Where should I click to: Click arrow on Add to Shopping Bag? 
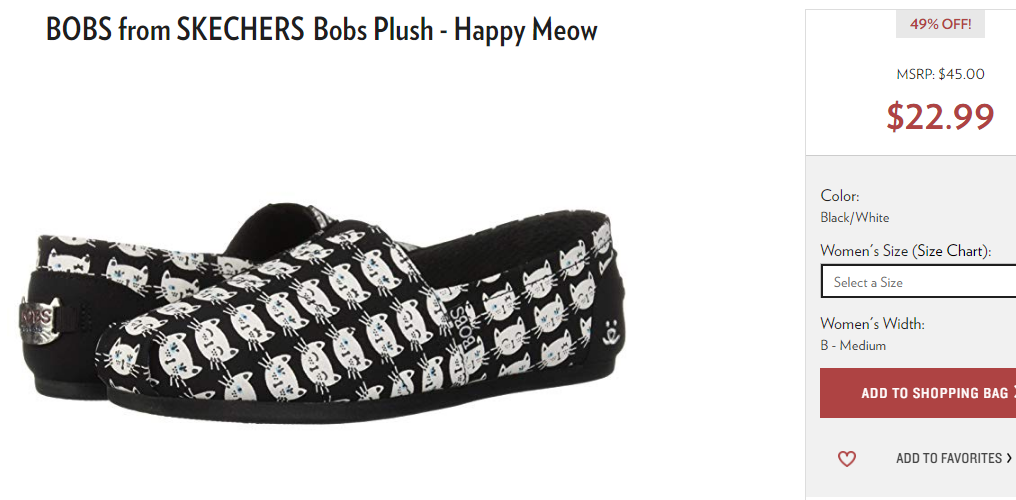(1013, 392)
